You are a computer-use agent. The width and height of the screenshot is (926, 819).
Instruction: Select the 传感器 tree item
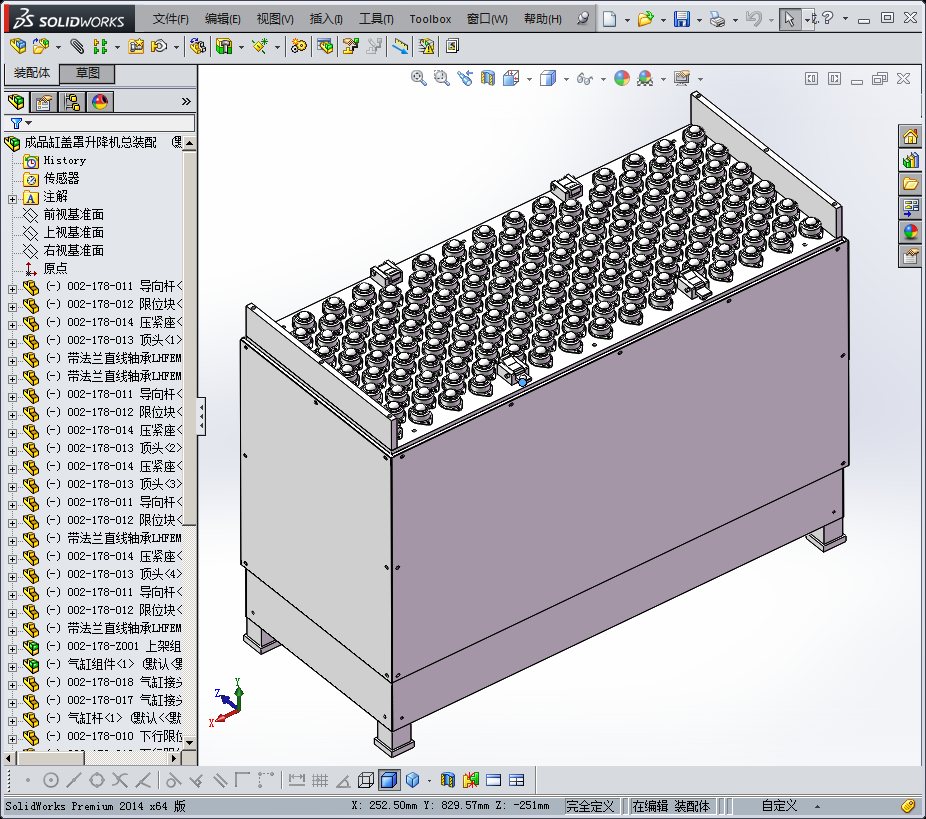61,178
